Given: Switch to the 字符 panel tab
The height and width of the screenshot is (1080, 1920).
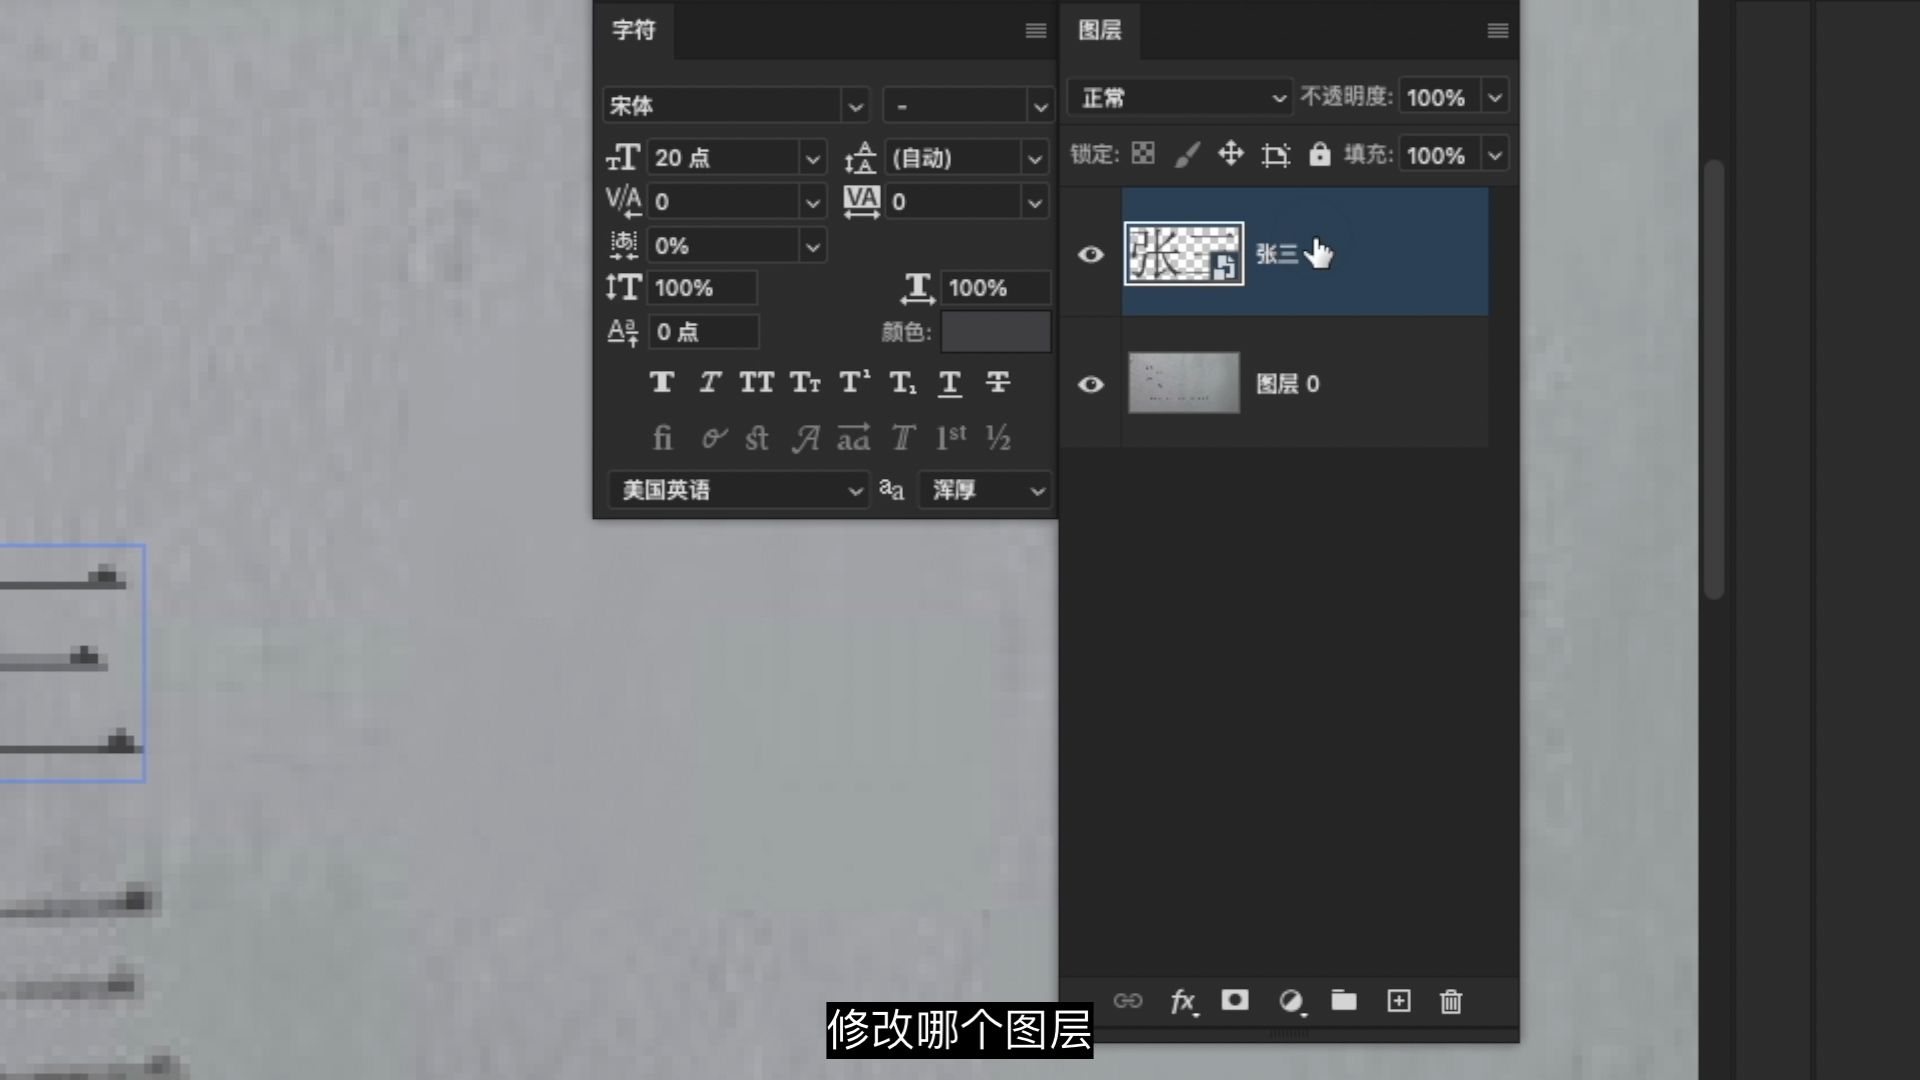Looking at the screenshot, I should click(634, 30).
